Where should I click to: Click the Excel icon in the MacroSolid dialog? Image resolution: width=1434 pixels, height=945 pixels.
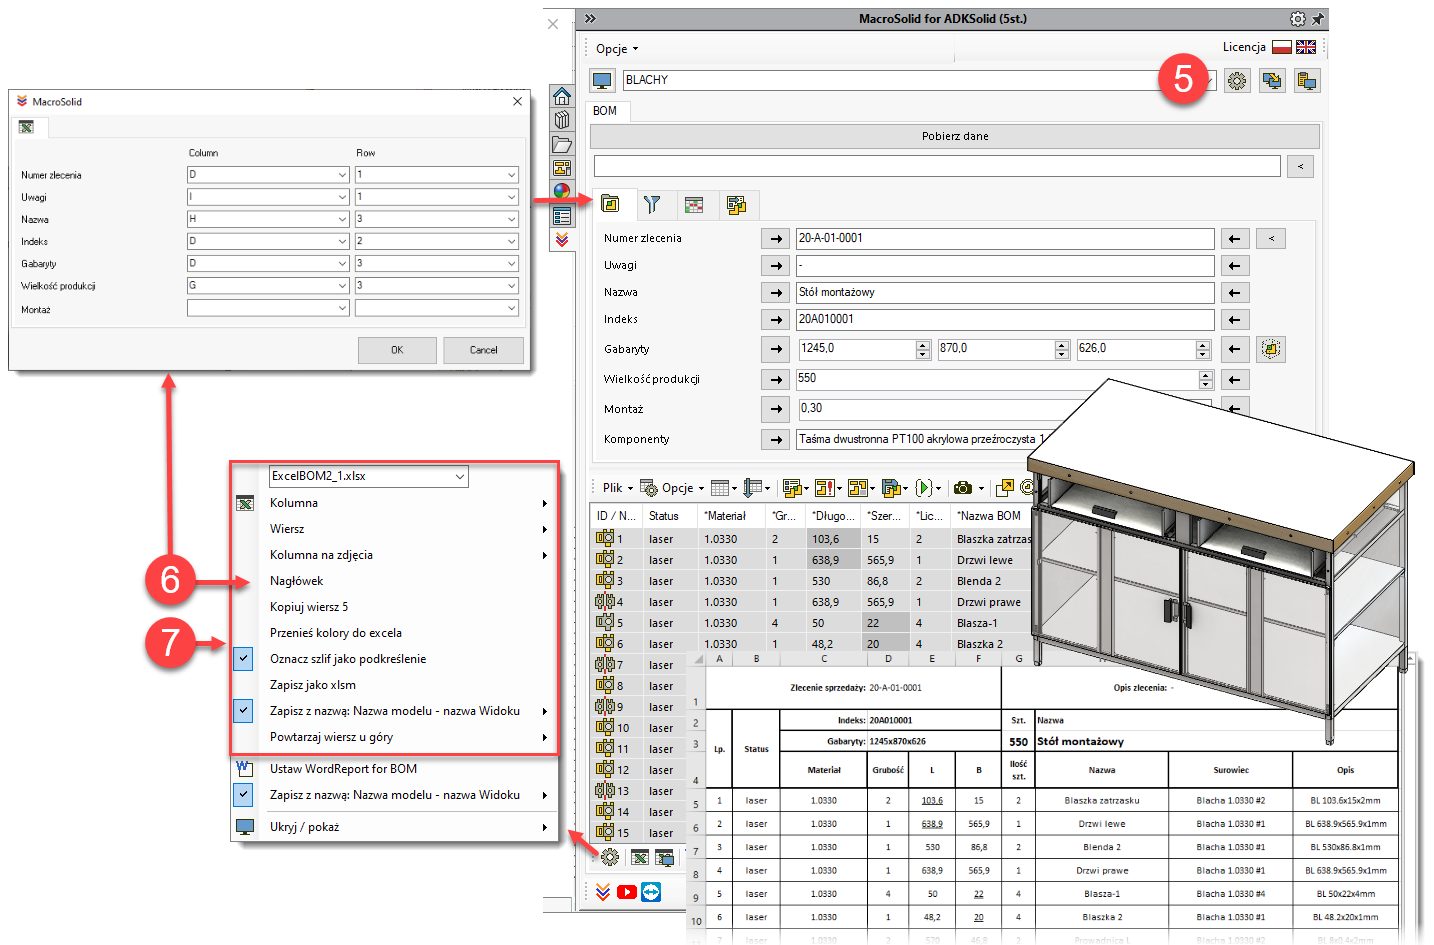pyautogui.click(x=26, y=127)
